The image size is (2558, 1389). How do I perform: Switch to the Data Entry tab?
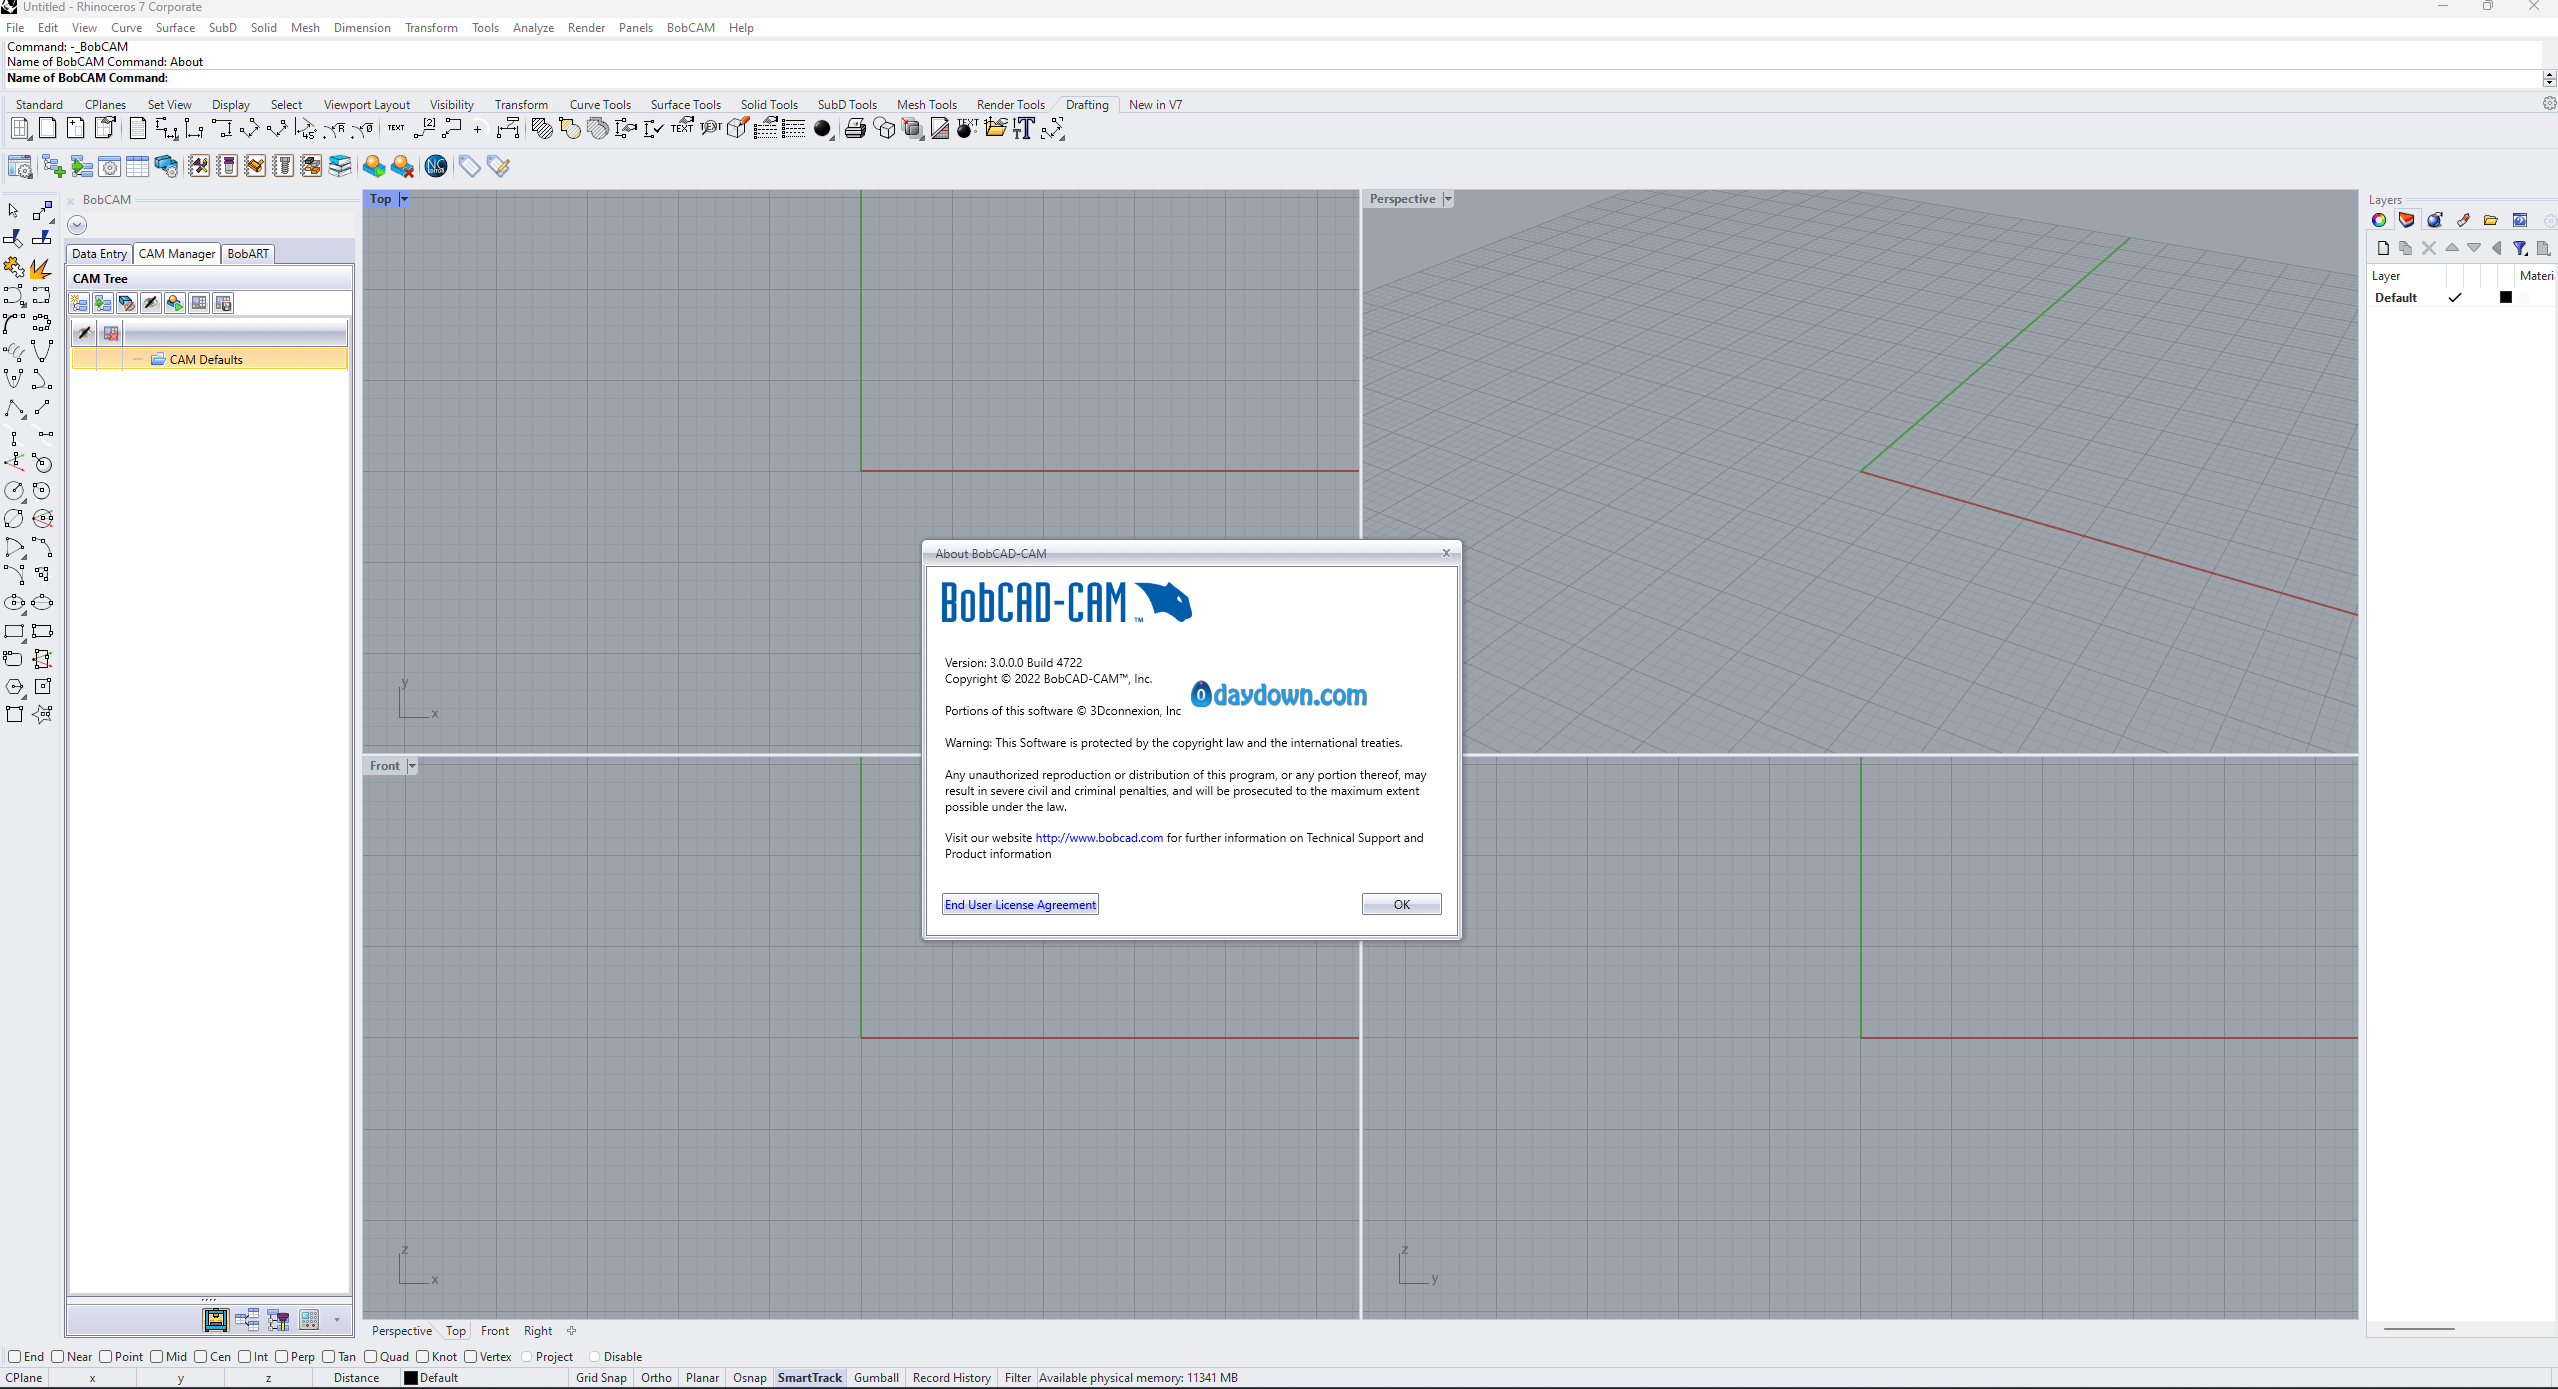coord(99,254)
